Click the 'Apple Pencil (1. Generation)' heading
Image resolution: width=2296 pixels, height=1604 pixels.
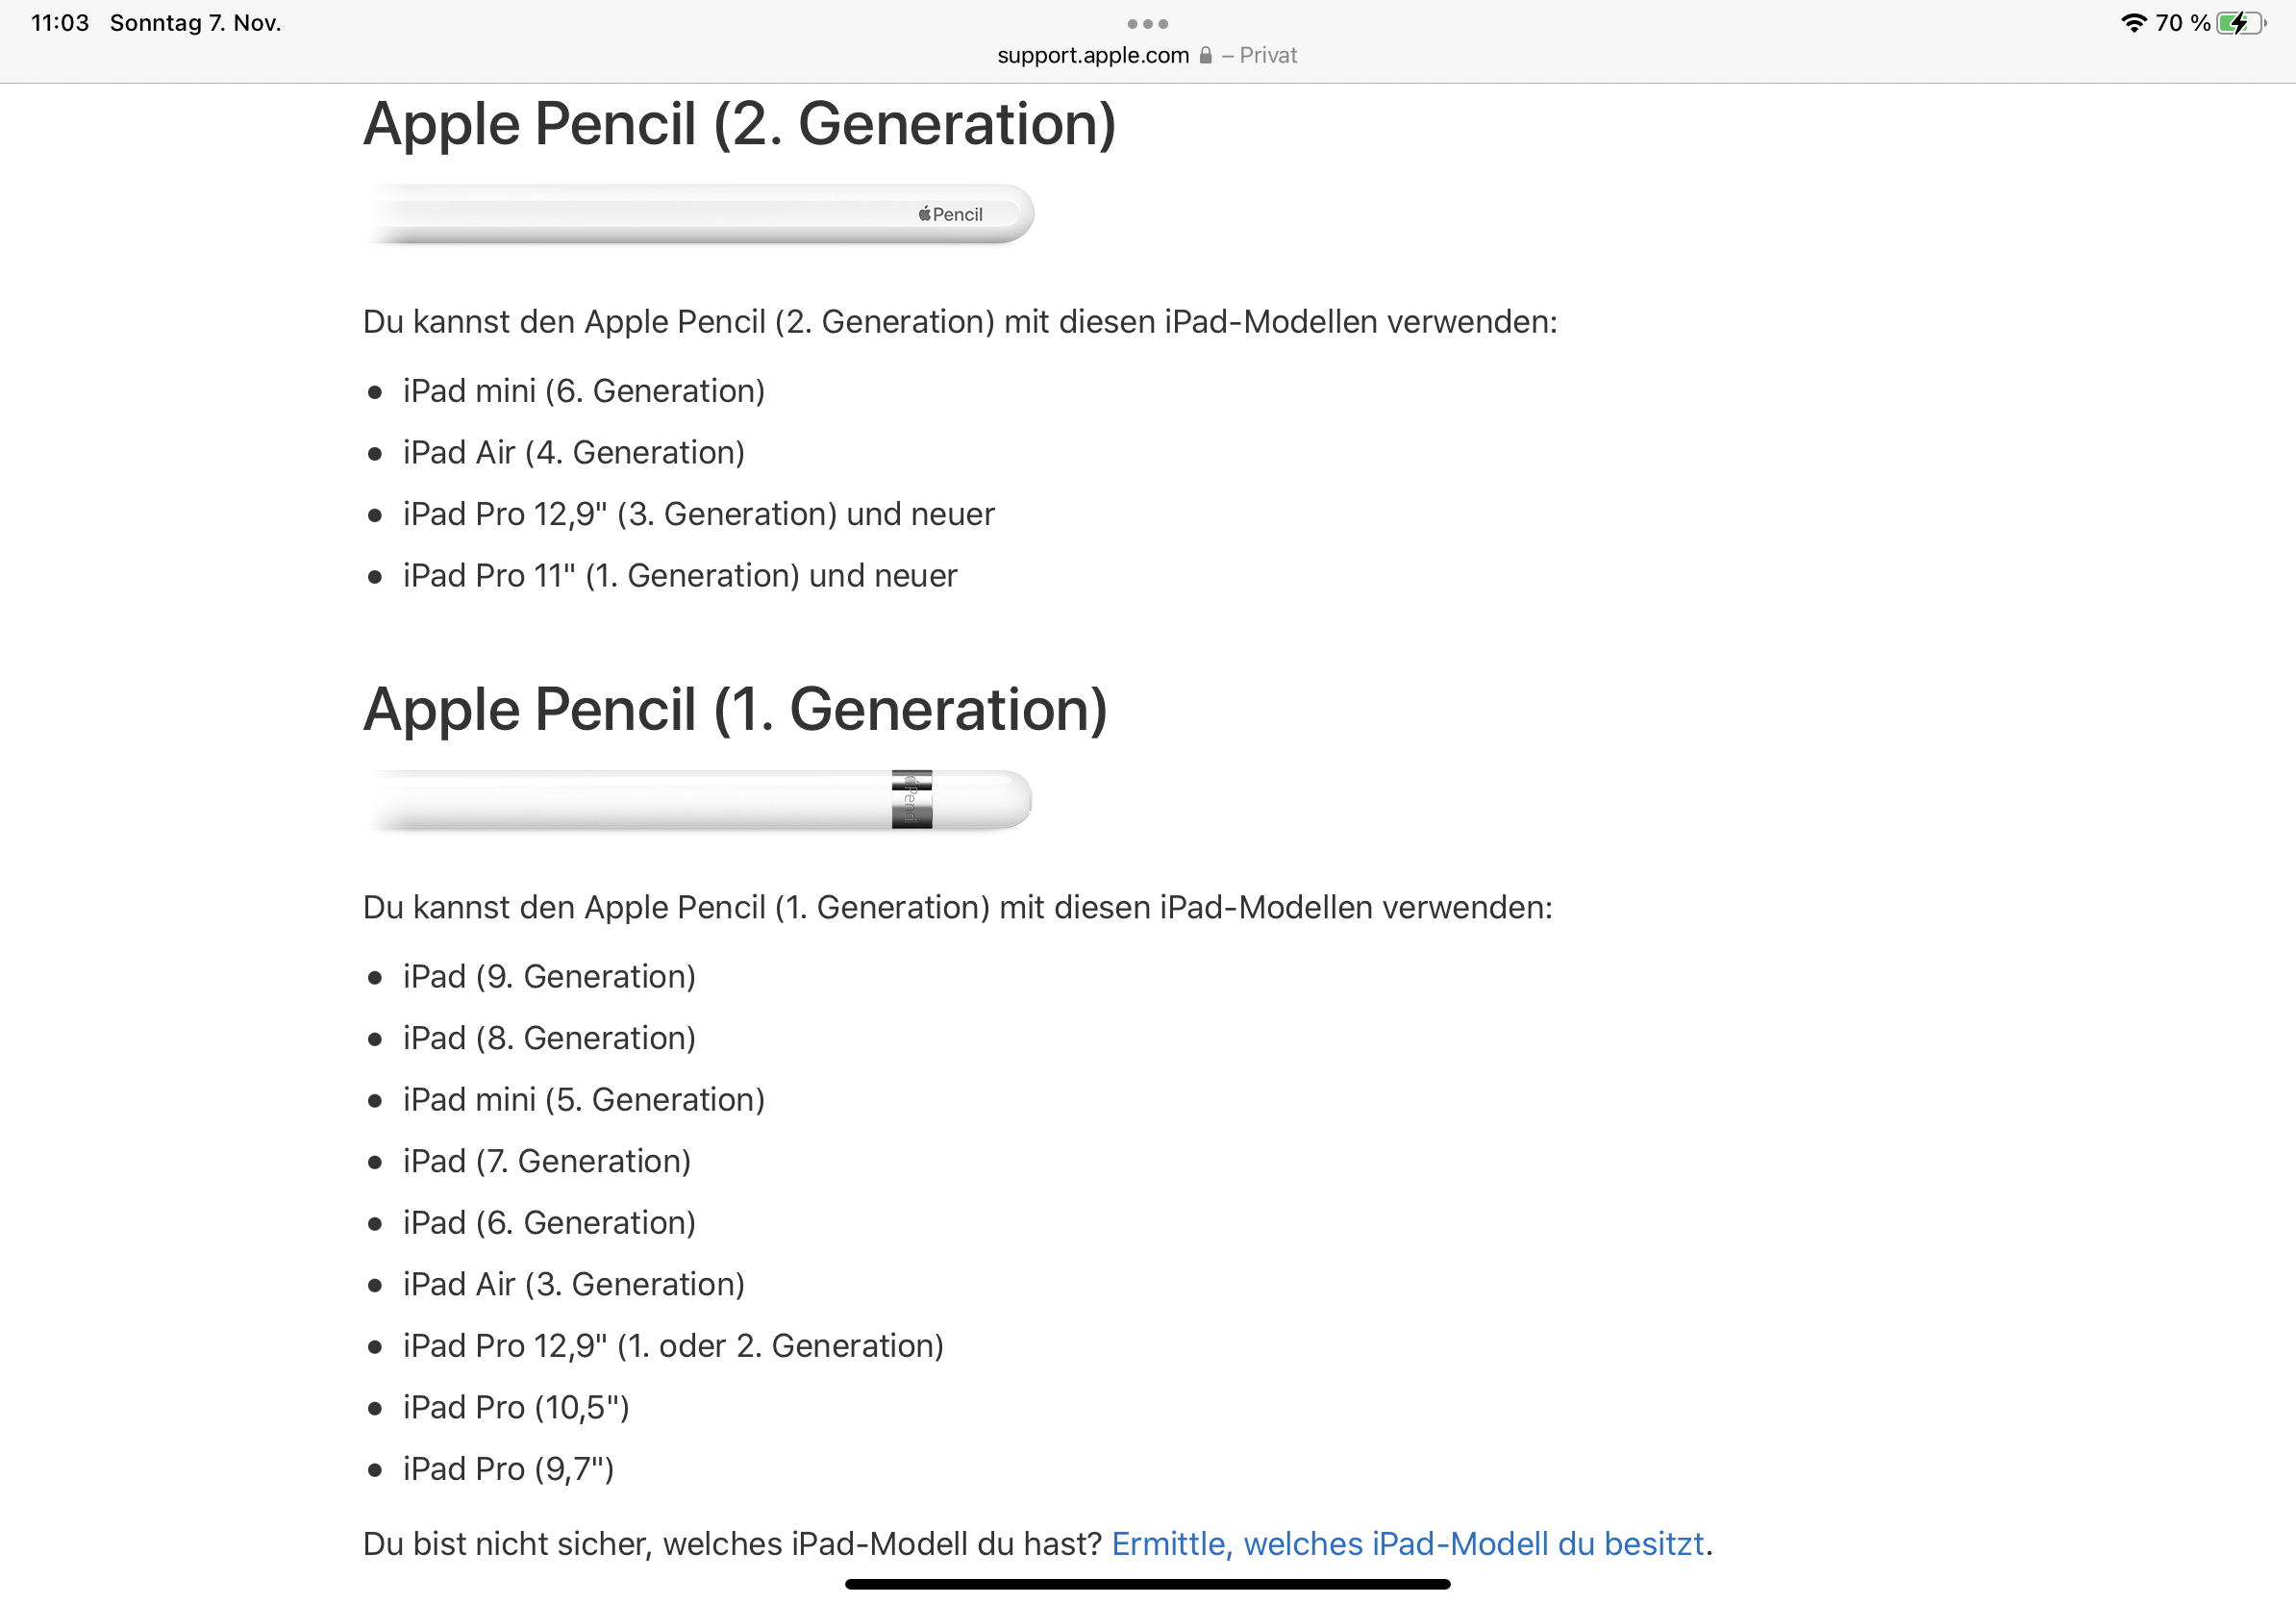(735, 709)
